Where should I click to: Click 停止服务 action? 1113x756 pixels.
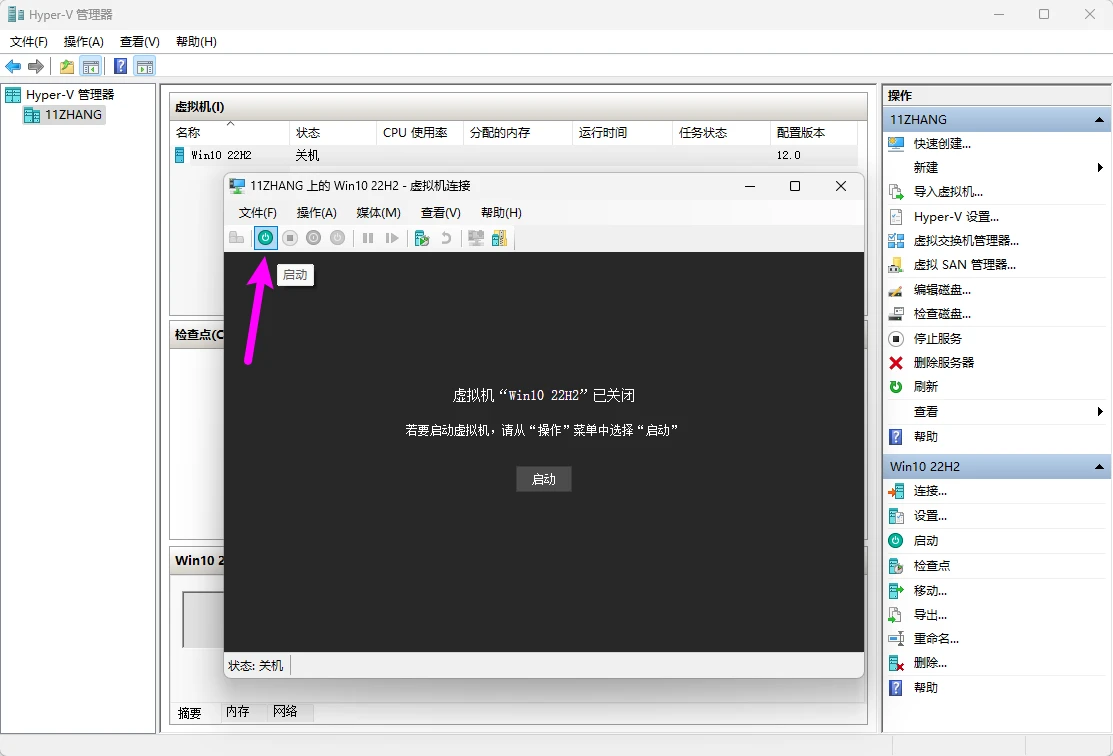pyautogui.click(x=937, y=339)
